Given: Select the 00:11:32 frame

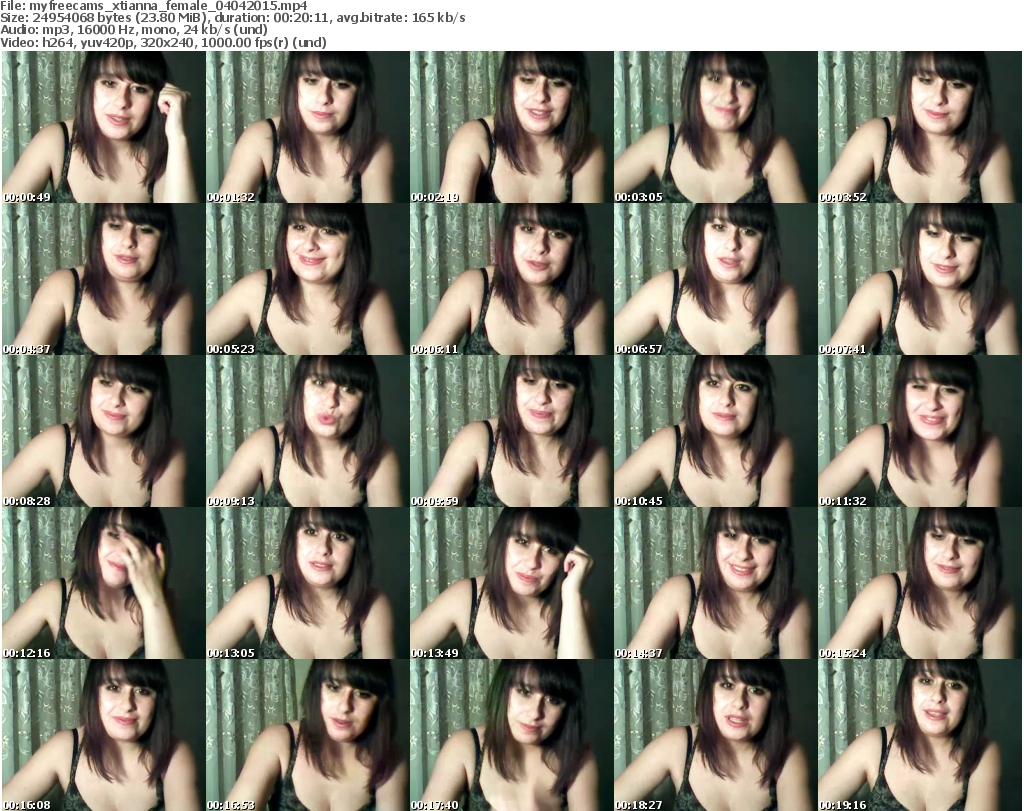Looking at the screenshot, I should click(918, 431).
